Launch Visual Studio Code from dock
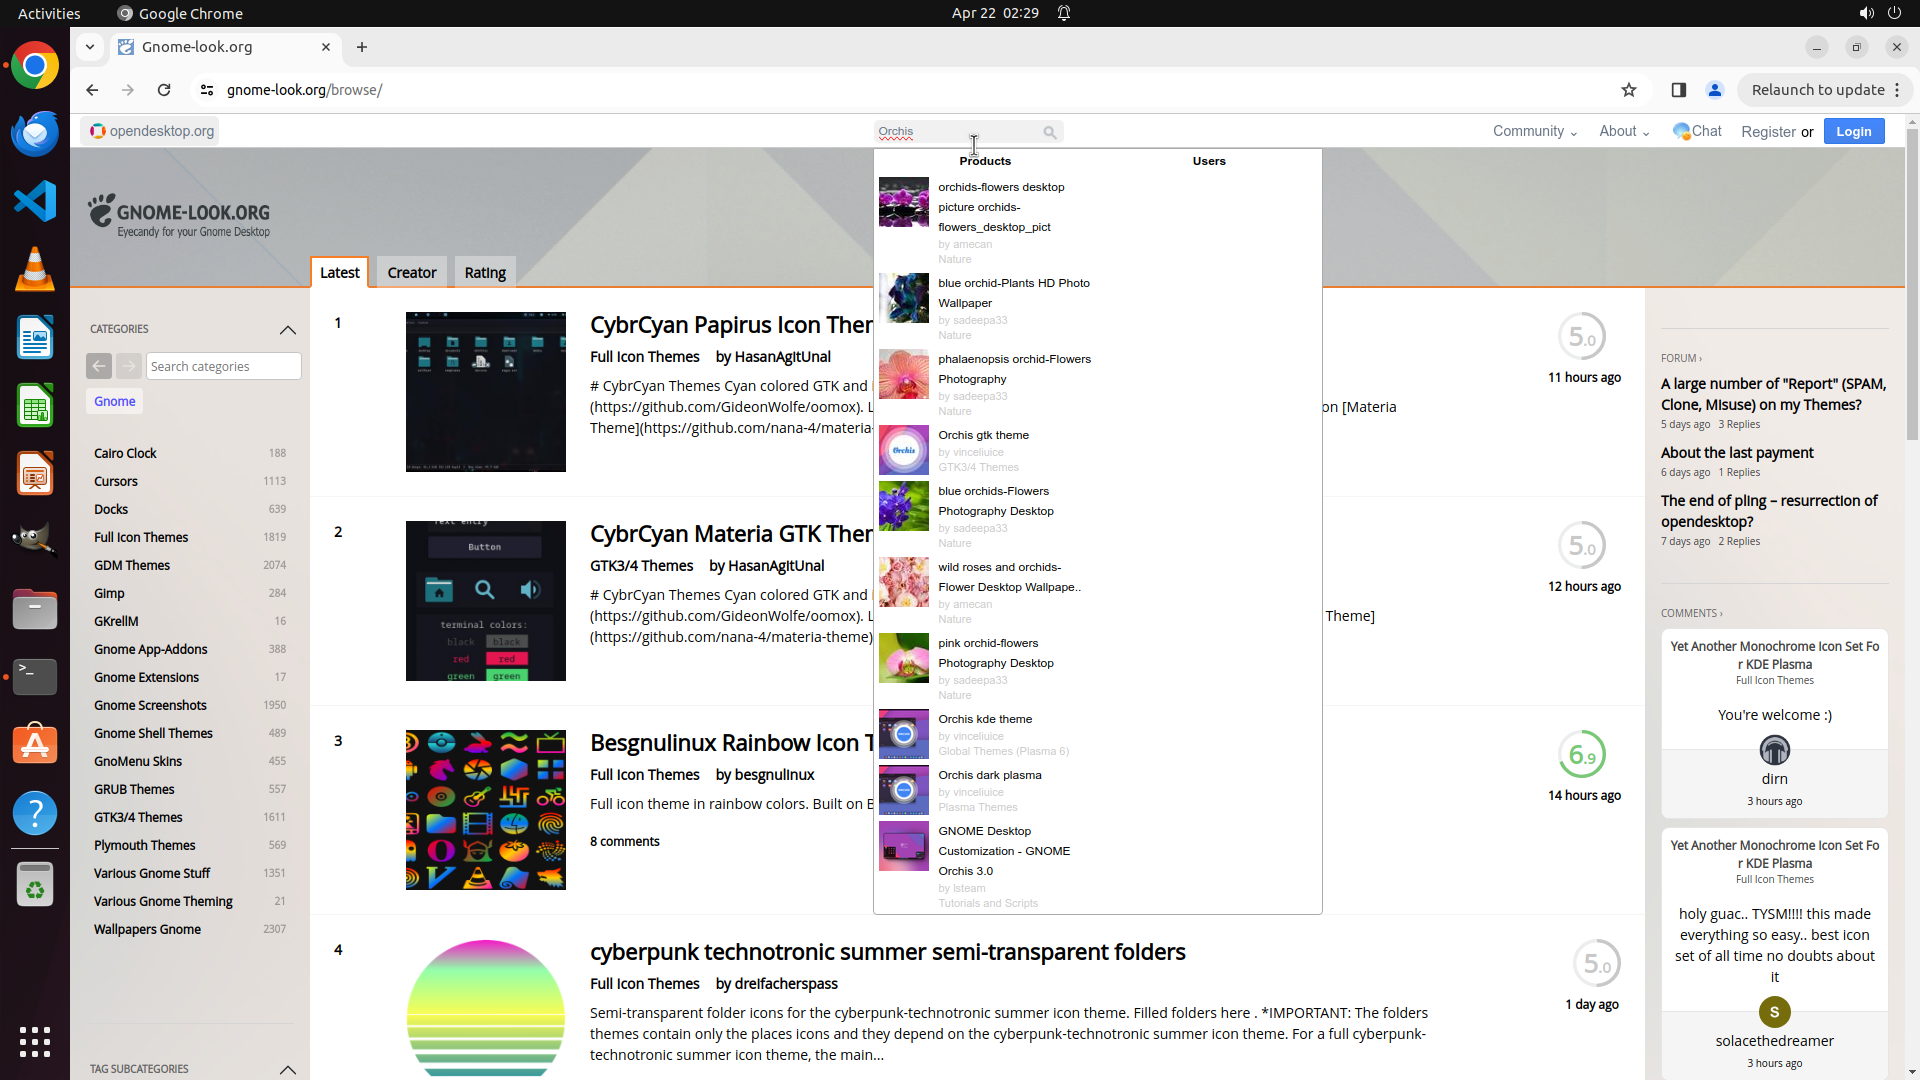 (x=35, y=202)
